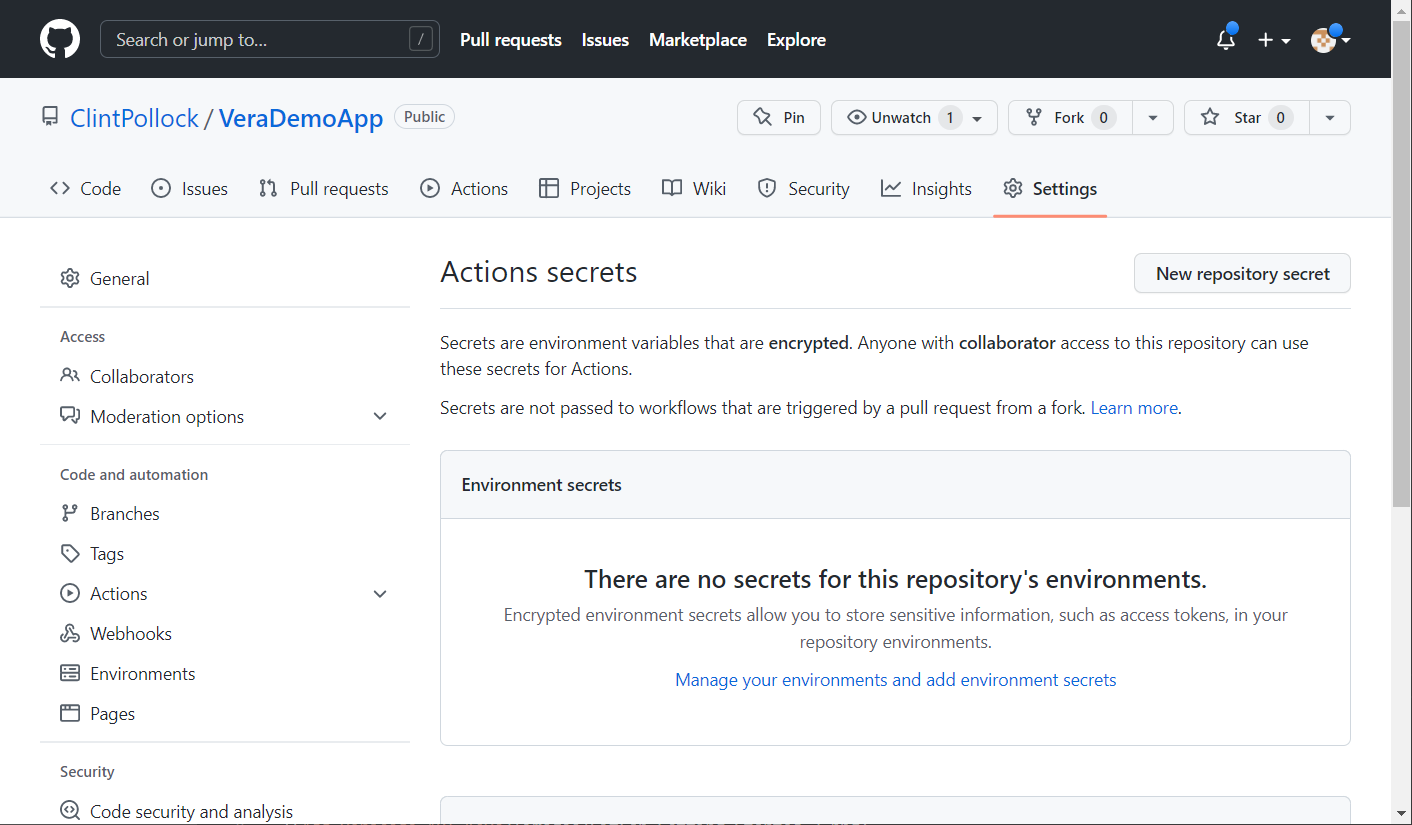This screenshot has height=825, width=1412.
Task: Click the Environment secrets section heading
Action: click(541, 485)
